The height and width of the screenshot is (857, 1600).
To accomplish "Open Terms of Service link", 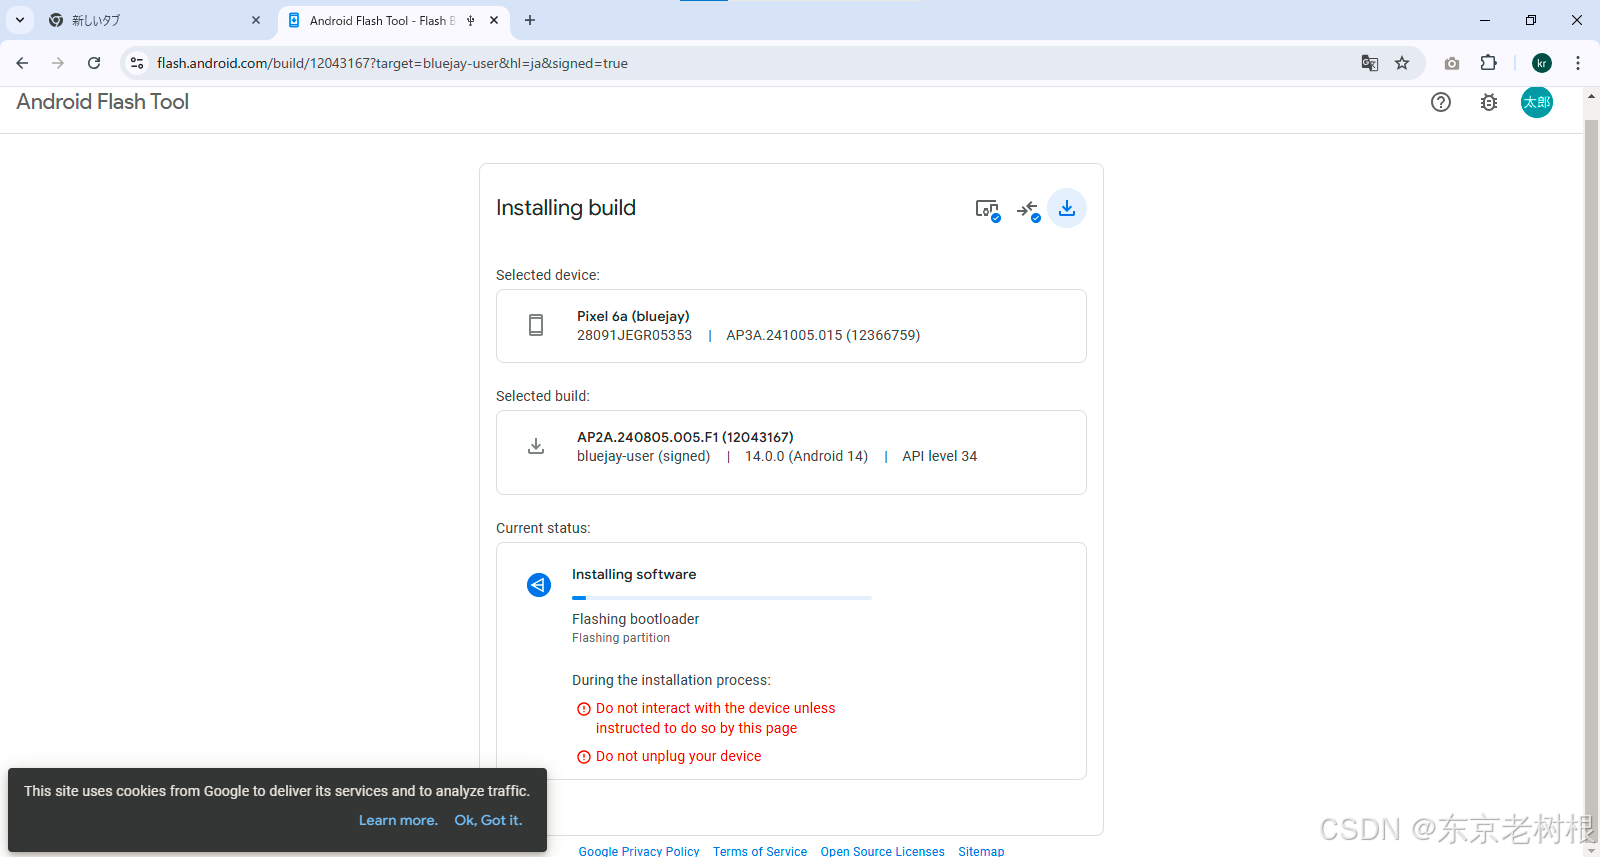I will click(760, 851).
